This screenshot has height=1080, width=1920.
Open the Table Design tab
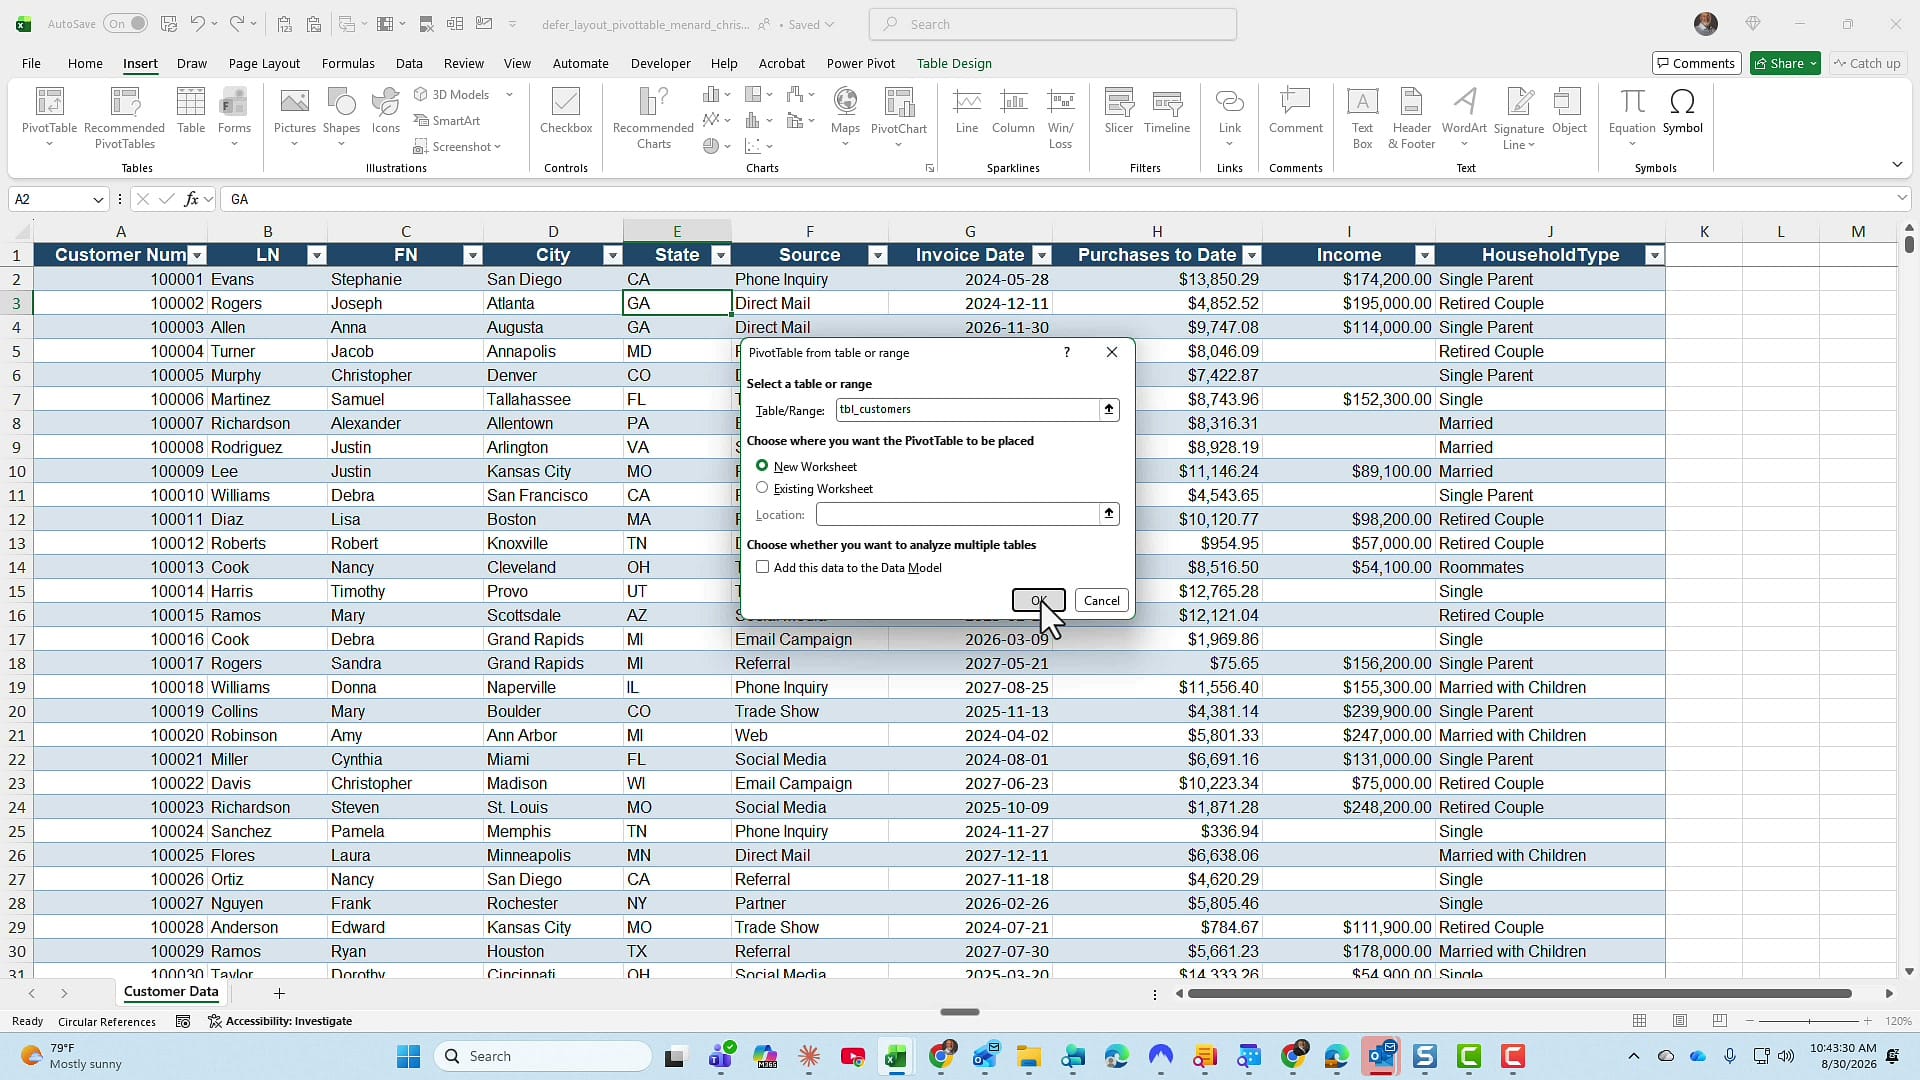click(x=954, y=63)
